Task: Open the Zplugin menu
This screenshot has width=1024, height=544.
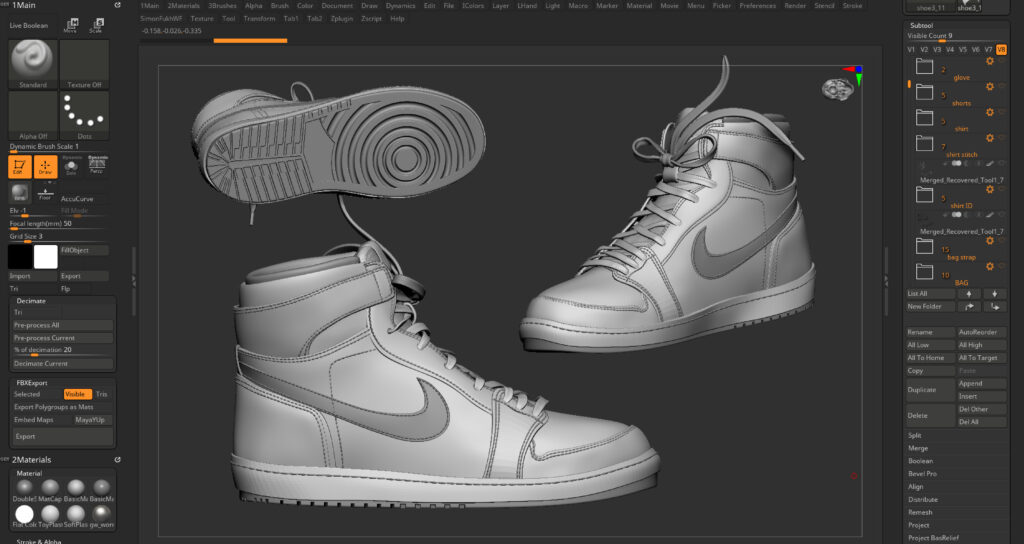Action: click(342, 18)
